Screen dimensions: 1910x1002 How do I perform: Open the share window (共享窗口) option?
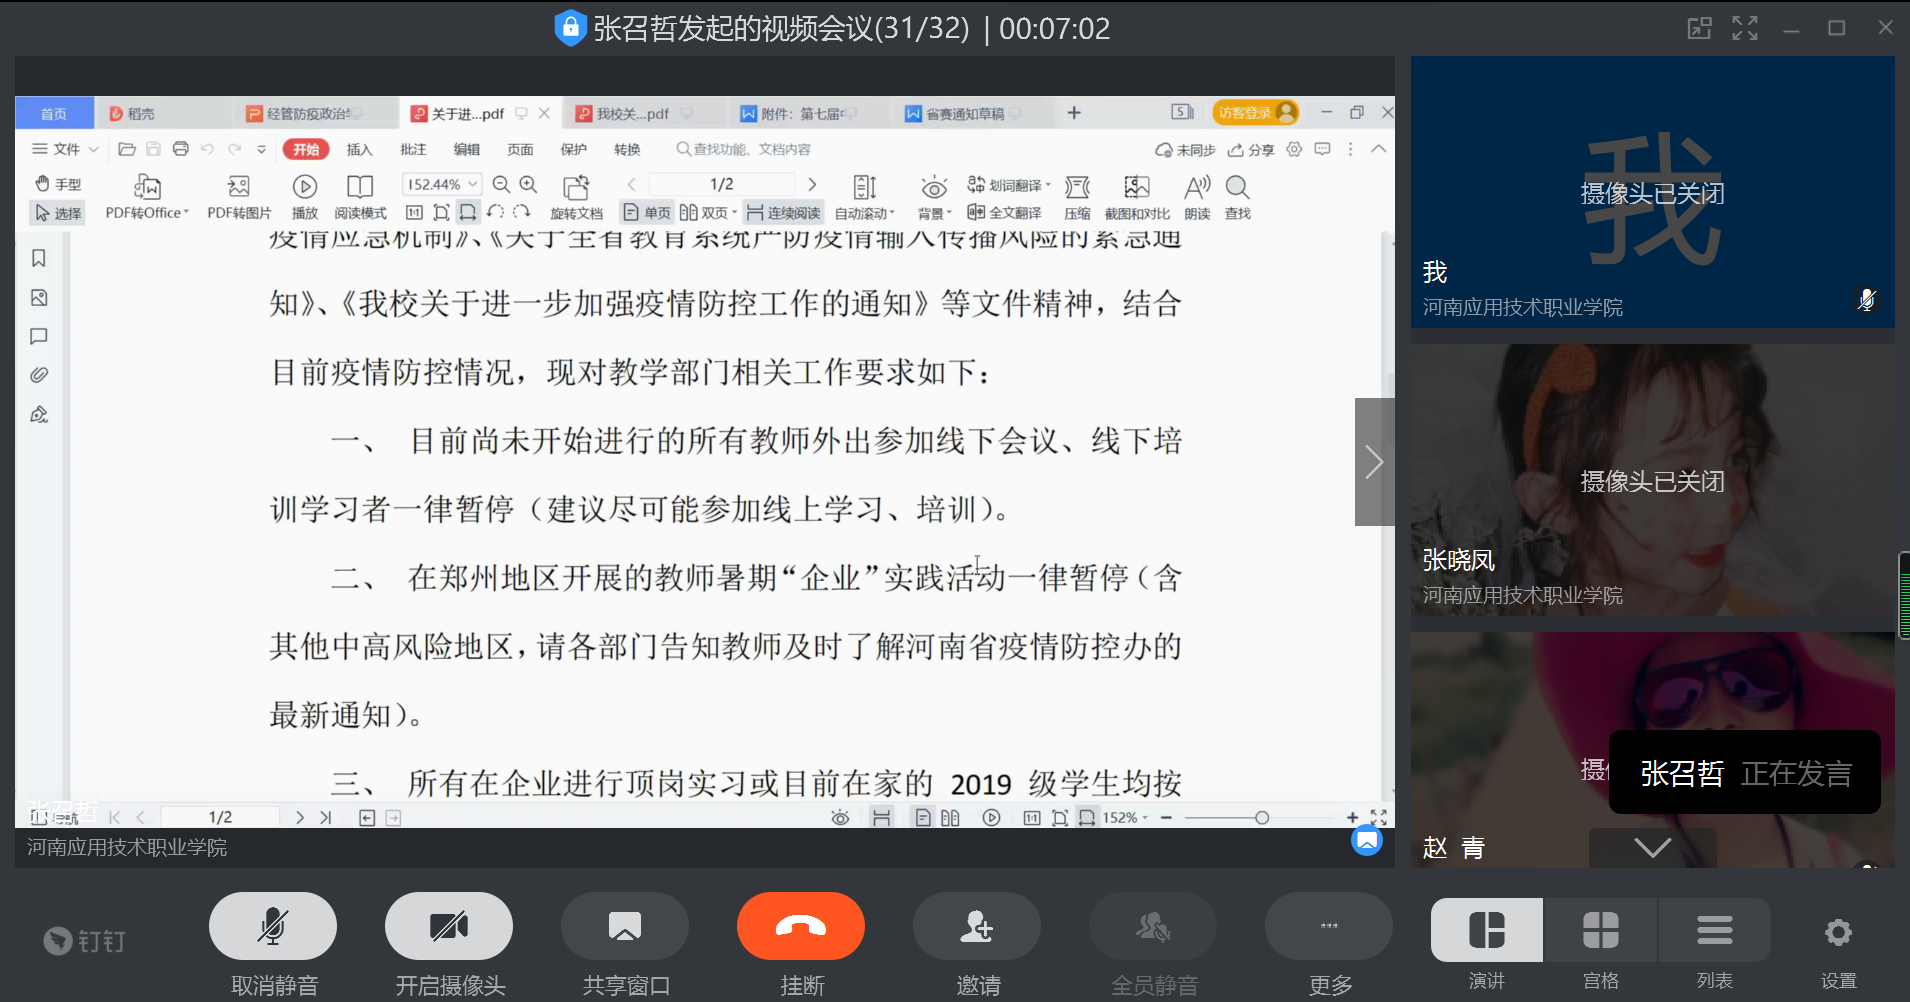coord(625,926)
